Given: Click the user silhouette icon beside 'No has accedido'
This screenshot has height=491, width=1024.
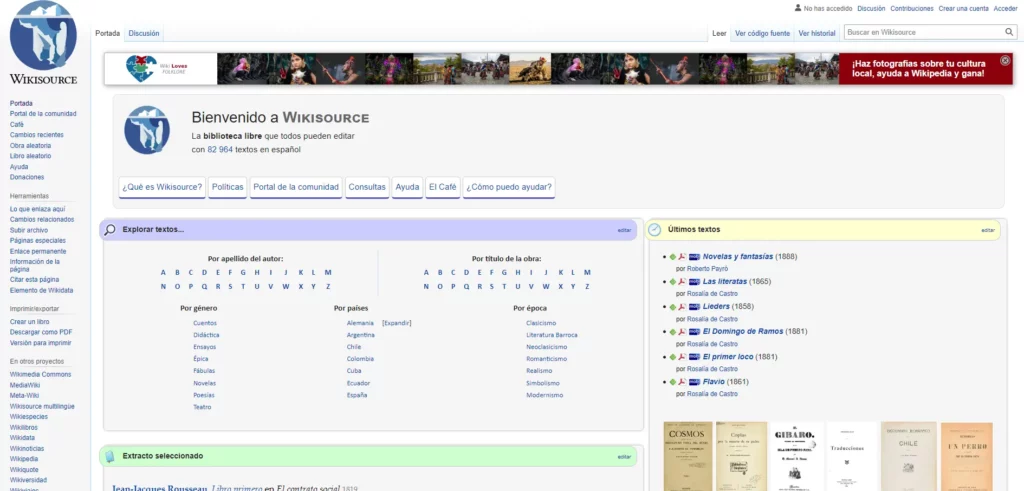Looking at the screenshot, I should click(x=797, y=8).
